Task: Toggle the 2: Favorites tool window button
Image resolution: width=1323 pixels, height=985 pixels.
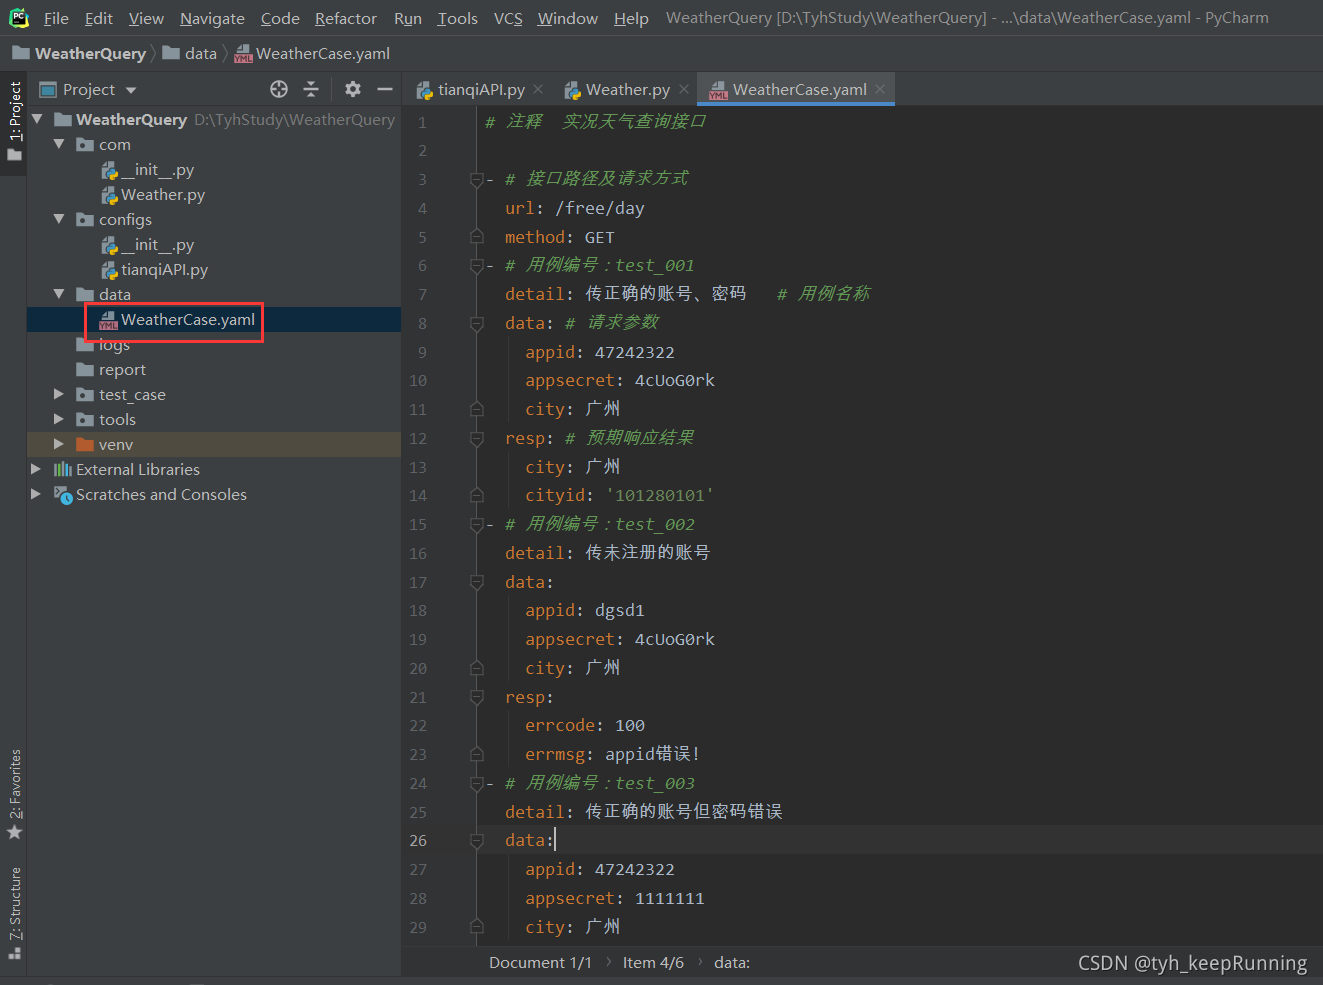Action: pyautogui.click(x=14, y=794)
